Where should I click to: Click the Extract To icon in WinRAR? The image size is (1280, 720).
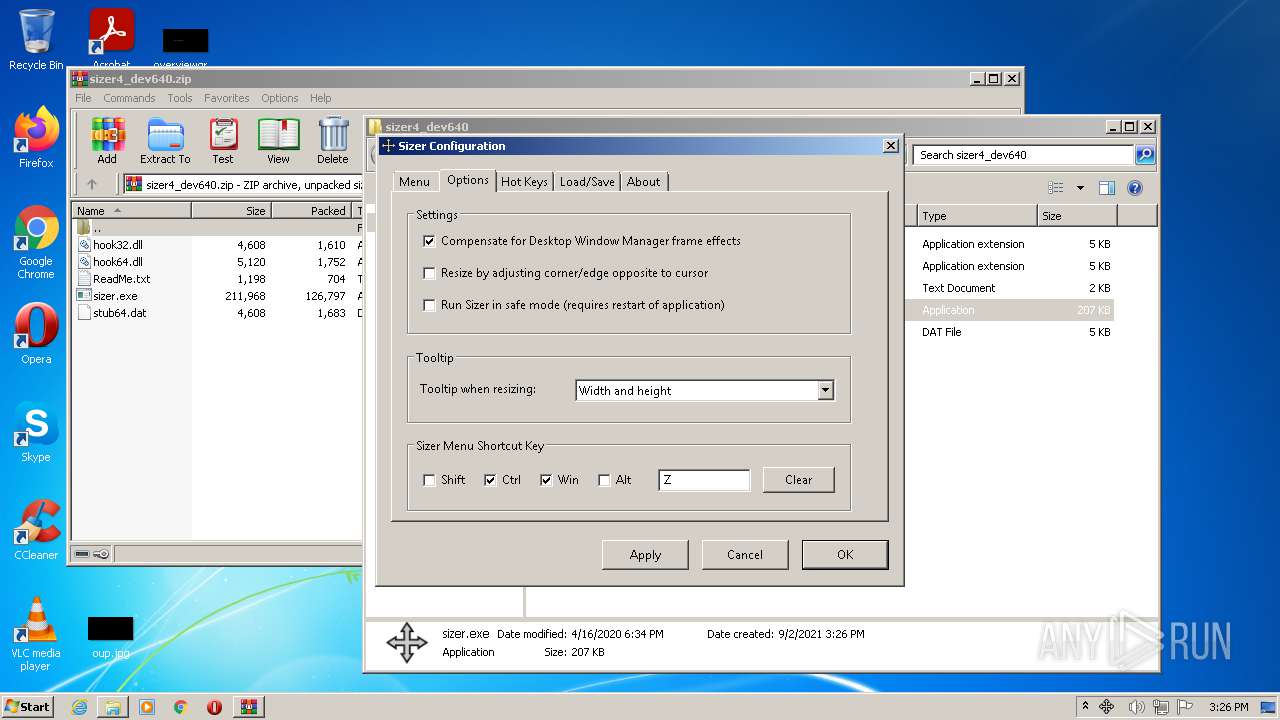pos(165,140)
